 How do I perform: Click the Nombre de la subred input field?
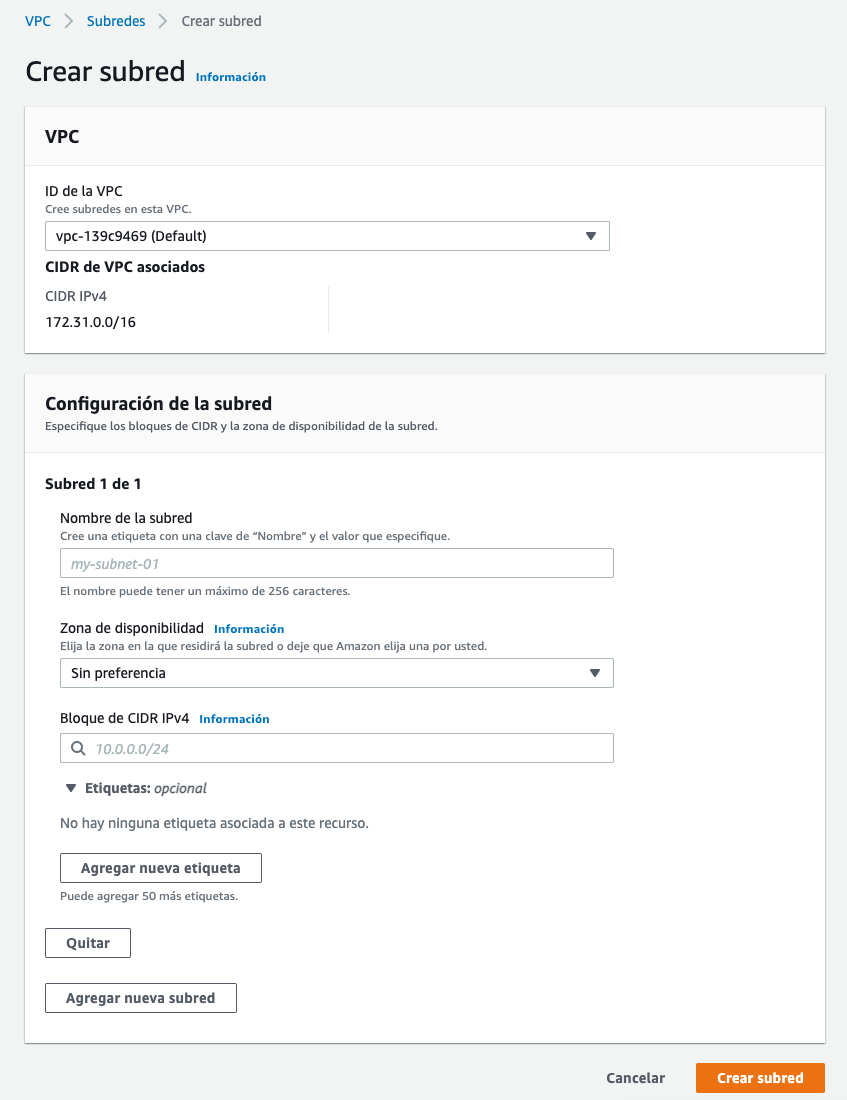tap(337, 563)
